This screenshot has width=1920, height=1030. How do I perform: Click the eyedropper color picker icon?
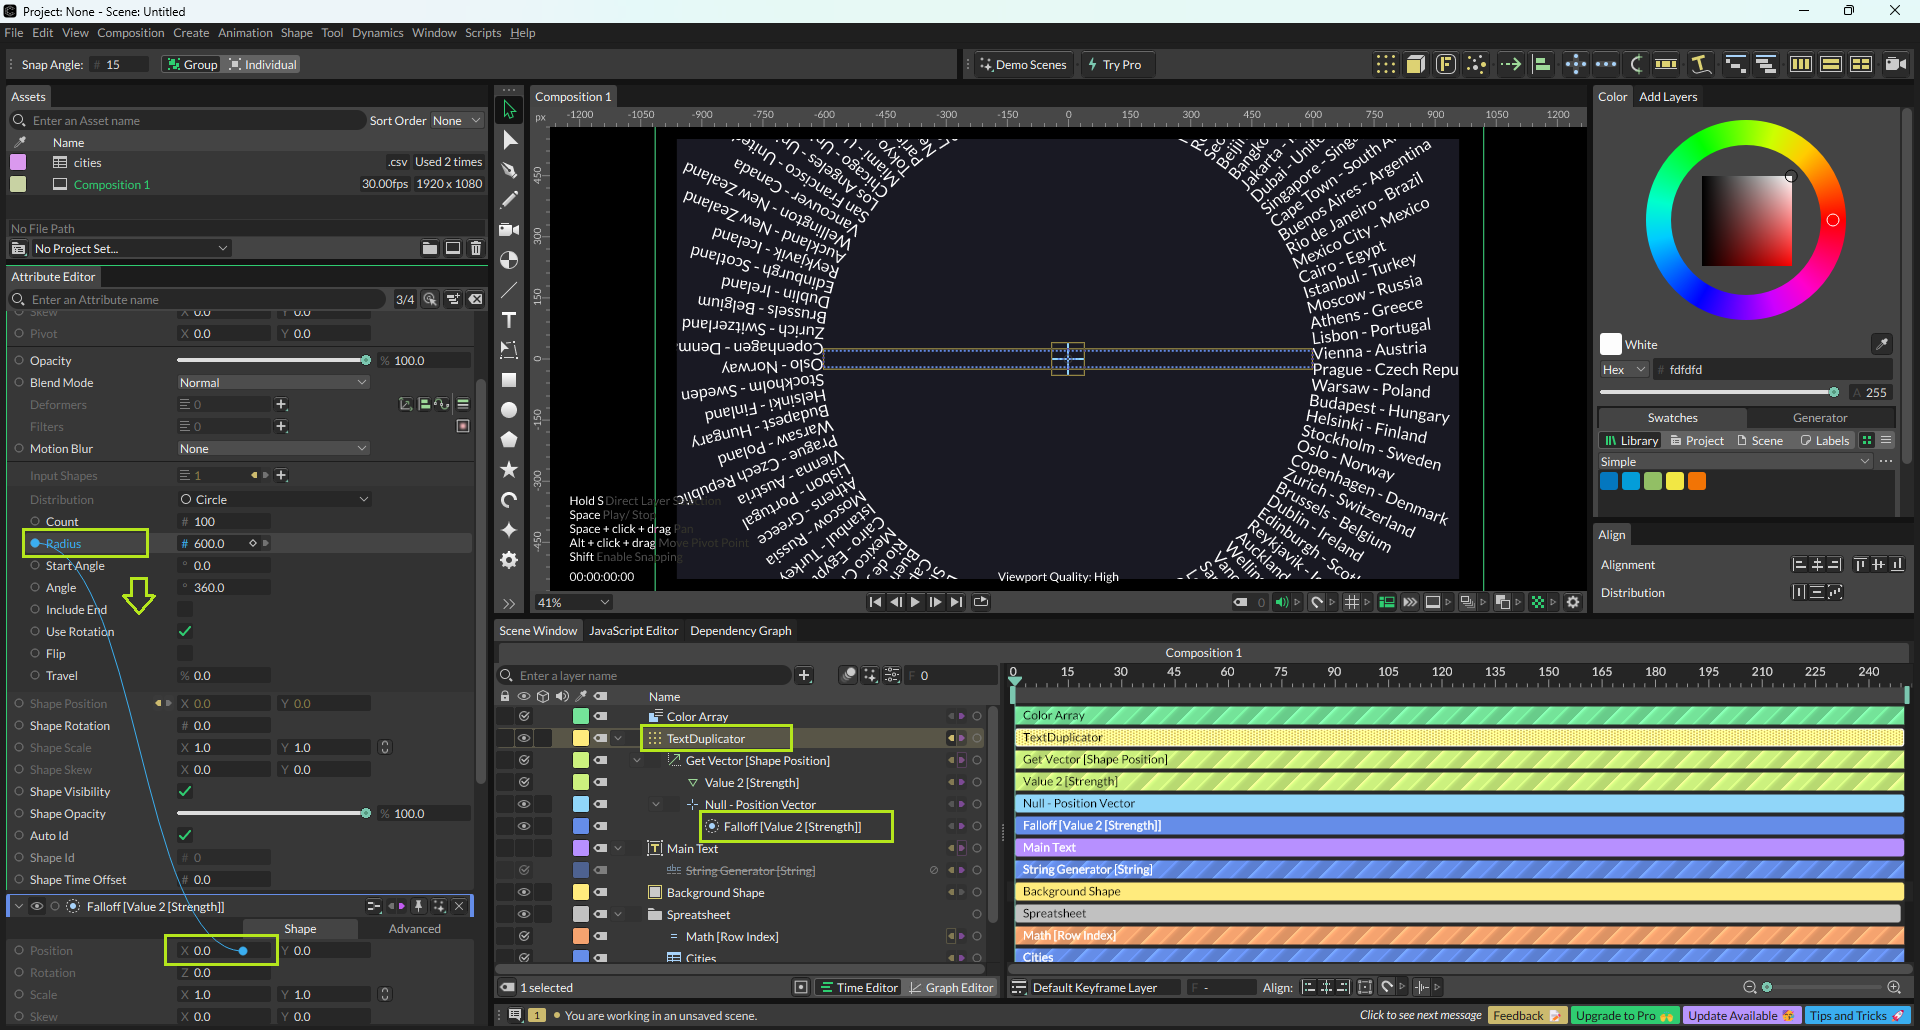tap(1881, 344)
